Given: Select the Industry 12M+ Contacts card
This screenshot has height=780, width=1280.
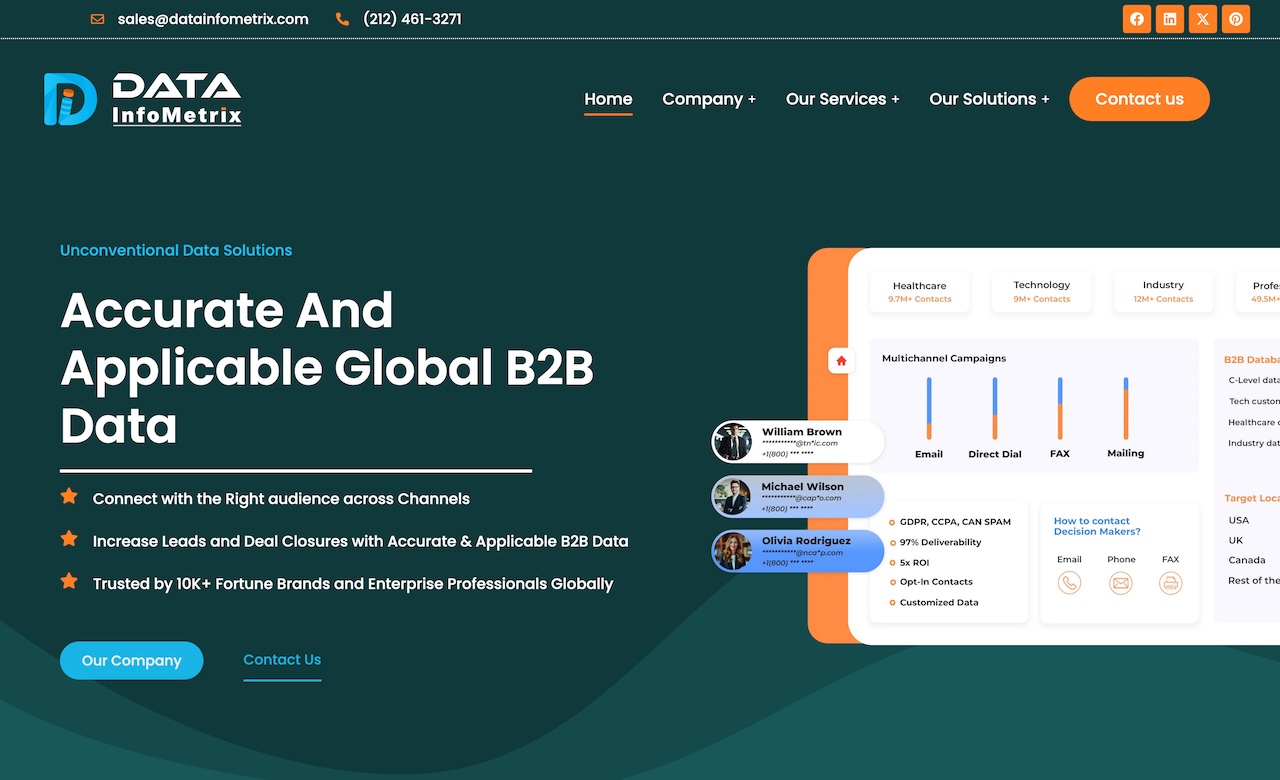Looking at the screenshot, I should pos(1163,292).
